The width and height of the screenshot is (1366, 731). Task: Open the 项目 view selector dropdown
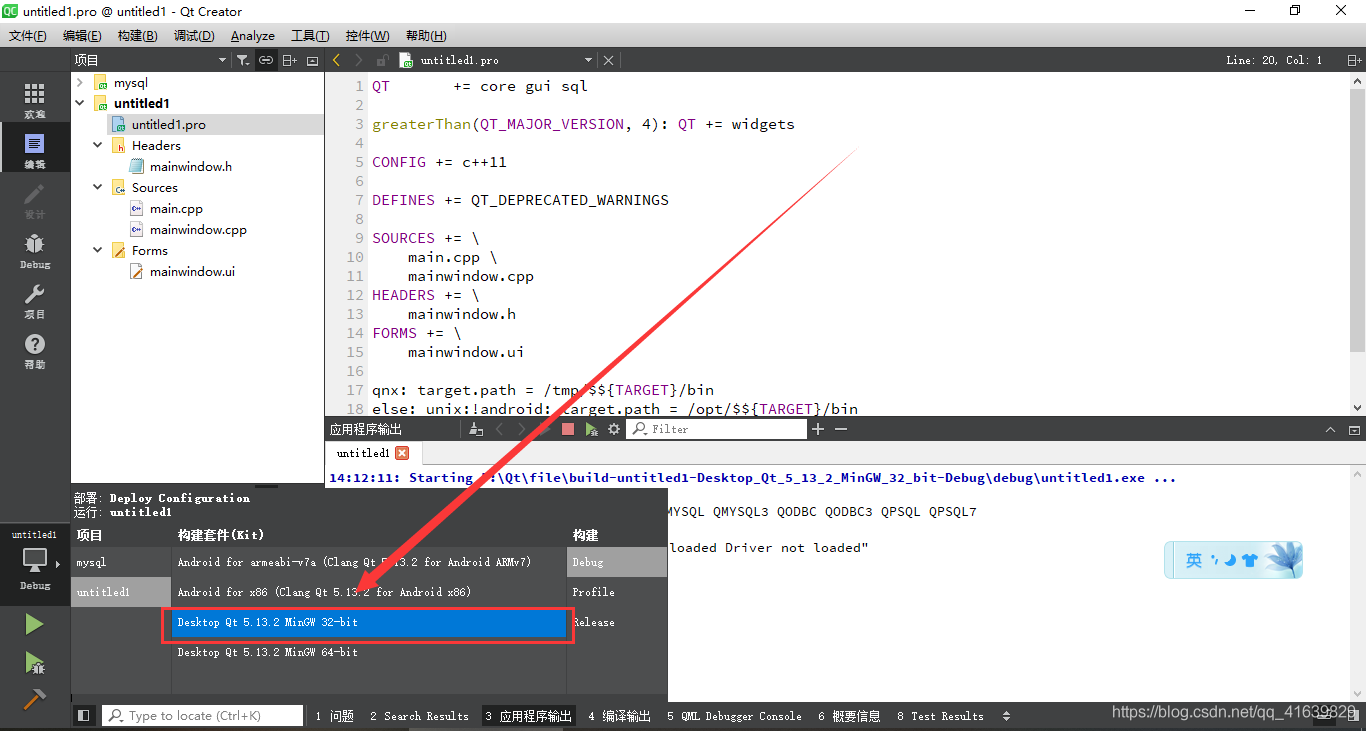click(222, 60)
